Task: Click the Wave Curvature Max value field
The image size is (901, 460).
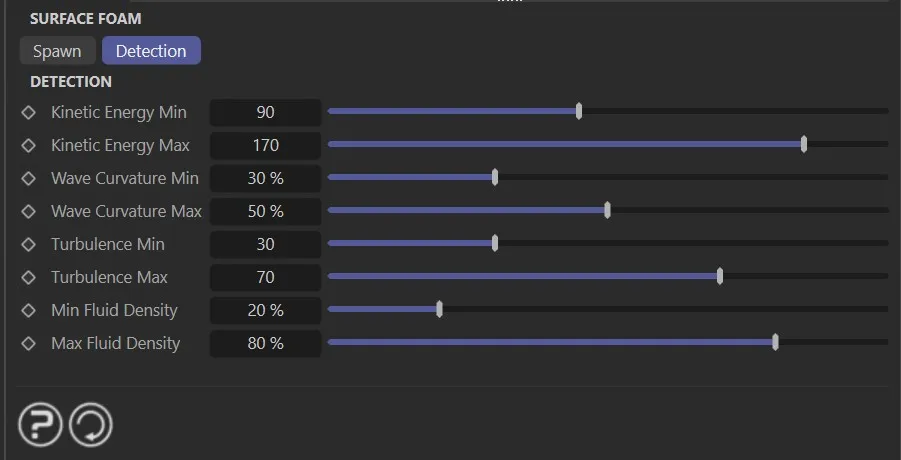Action: pos(265,211)
